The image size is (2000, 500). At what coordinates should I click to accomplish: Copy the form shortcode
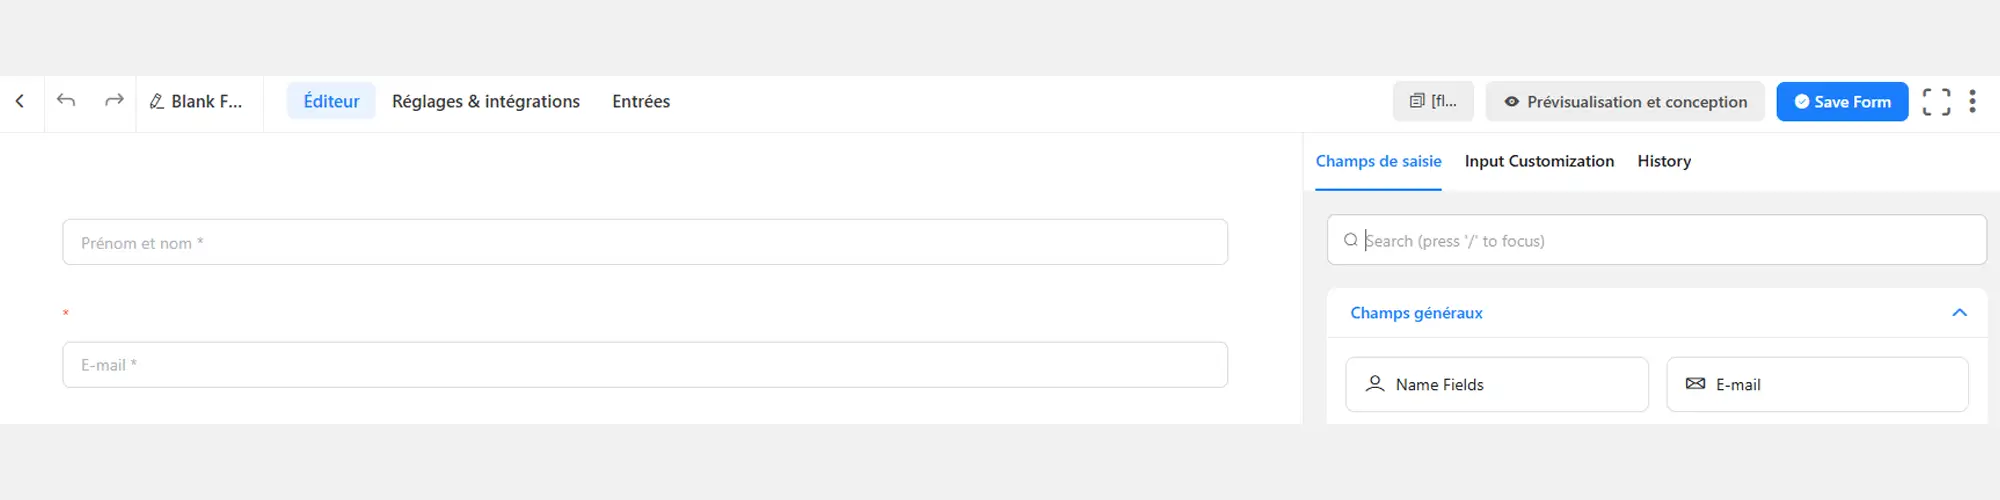(x=1433, y=101)
